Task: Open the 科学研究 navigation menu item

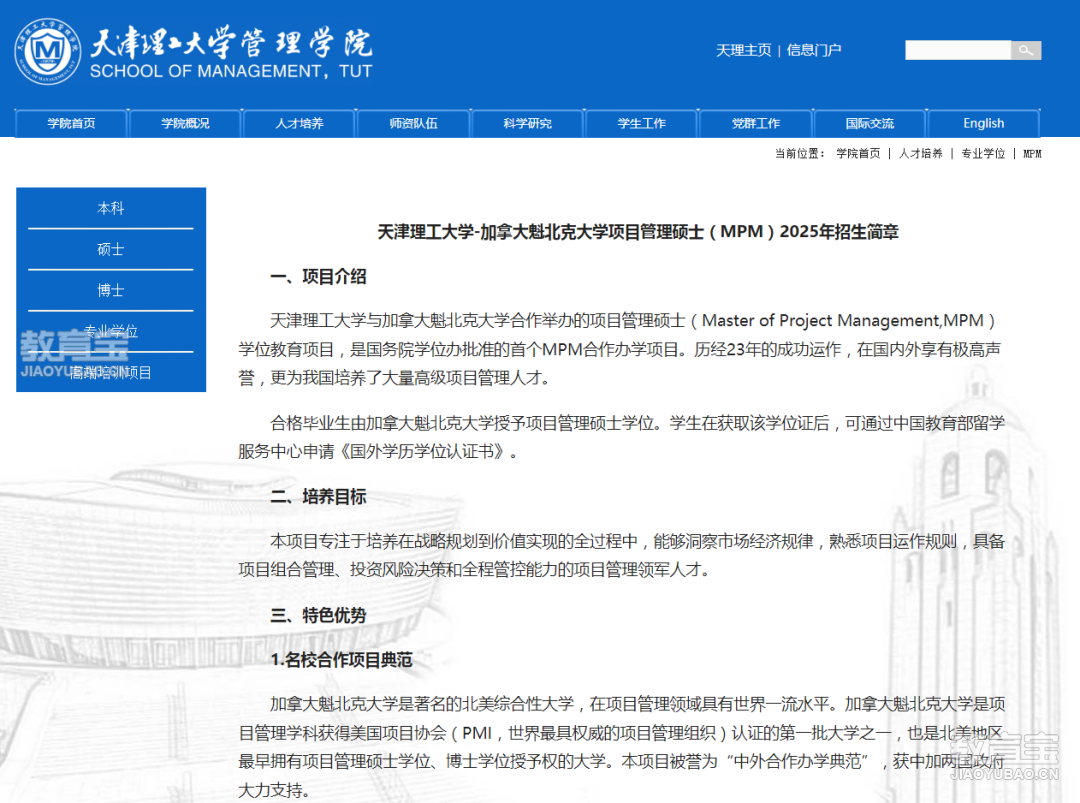Action: point(528,123)
